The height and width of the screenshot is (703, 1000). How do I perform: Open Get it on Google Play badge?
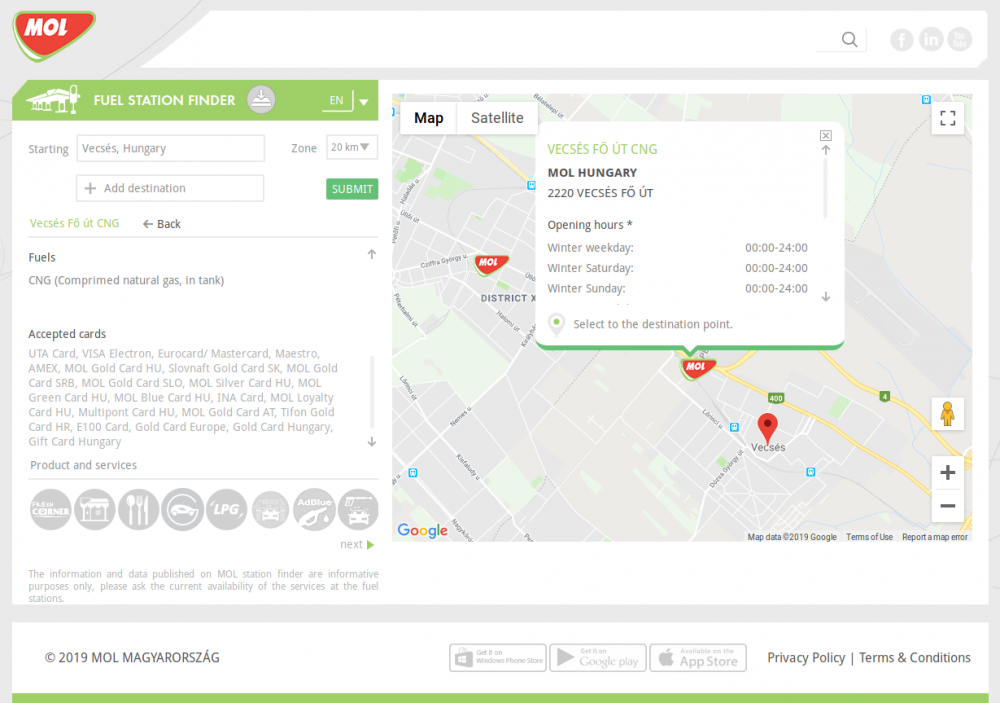pyautogui.click(x=598, y=657)
